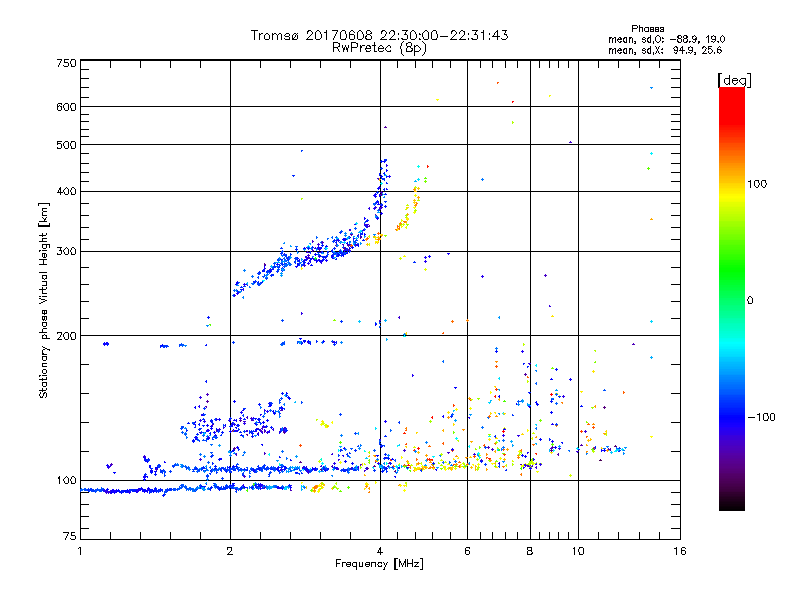Click the x-axis label '16'
This screenshot has width=800, height=600.
[x=680, y=551]
